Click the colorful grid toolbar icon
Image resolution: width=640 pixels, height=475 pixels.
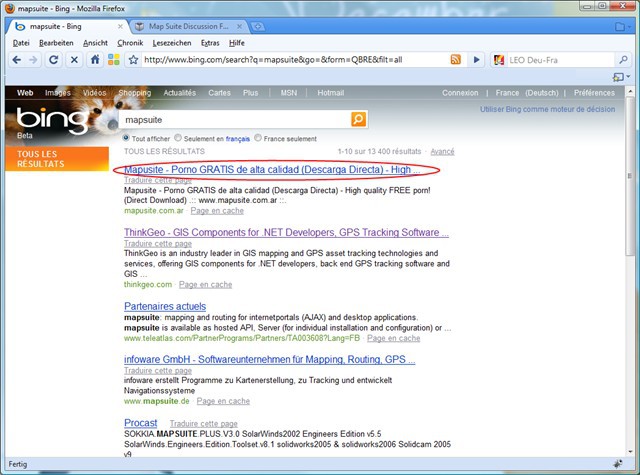[x=114, y=60]
